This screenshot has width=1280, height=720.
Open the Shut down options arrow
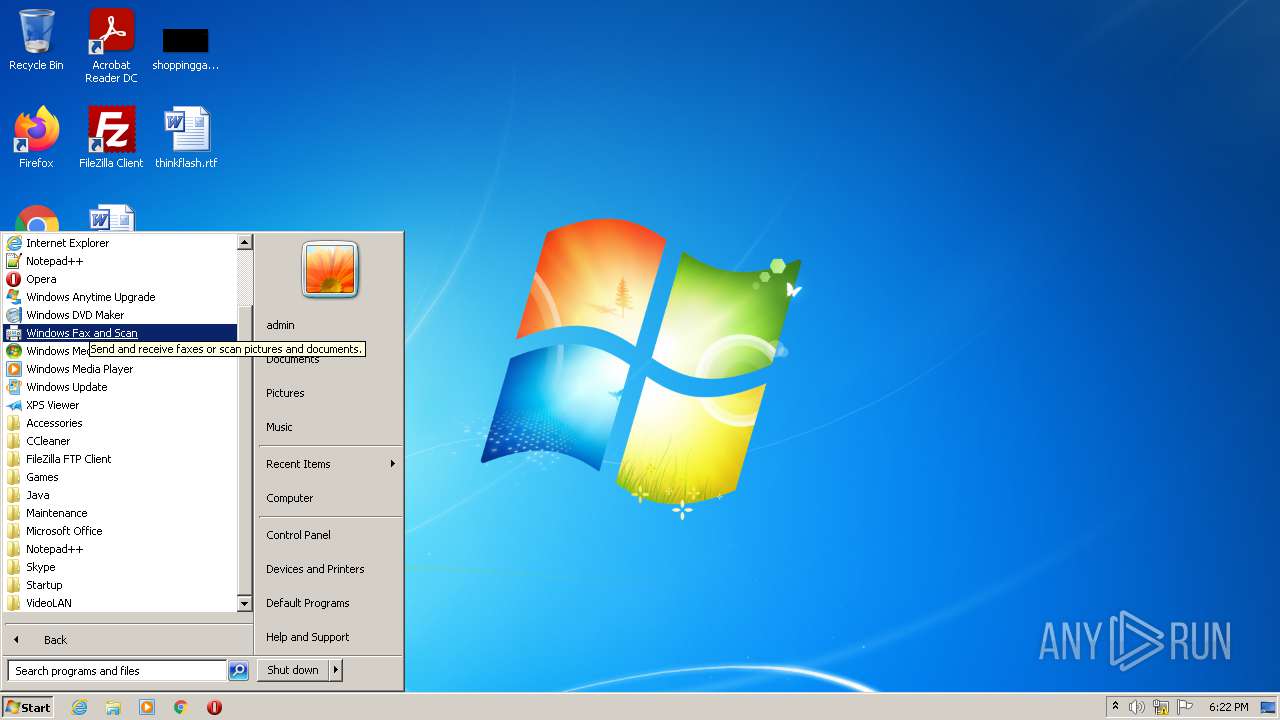[x=336, y=670]
